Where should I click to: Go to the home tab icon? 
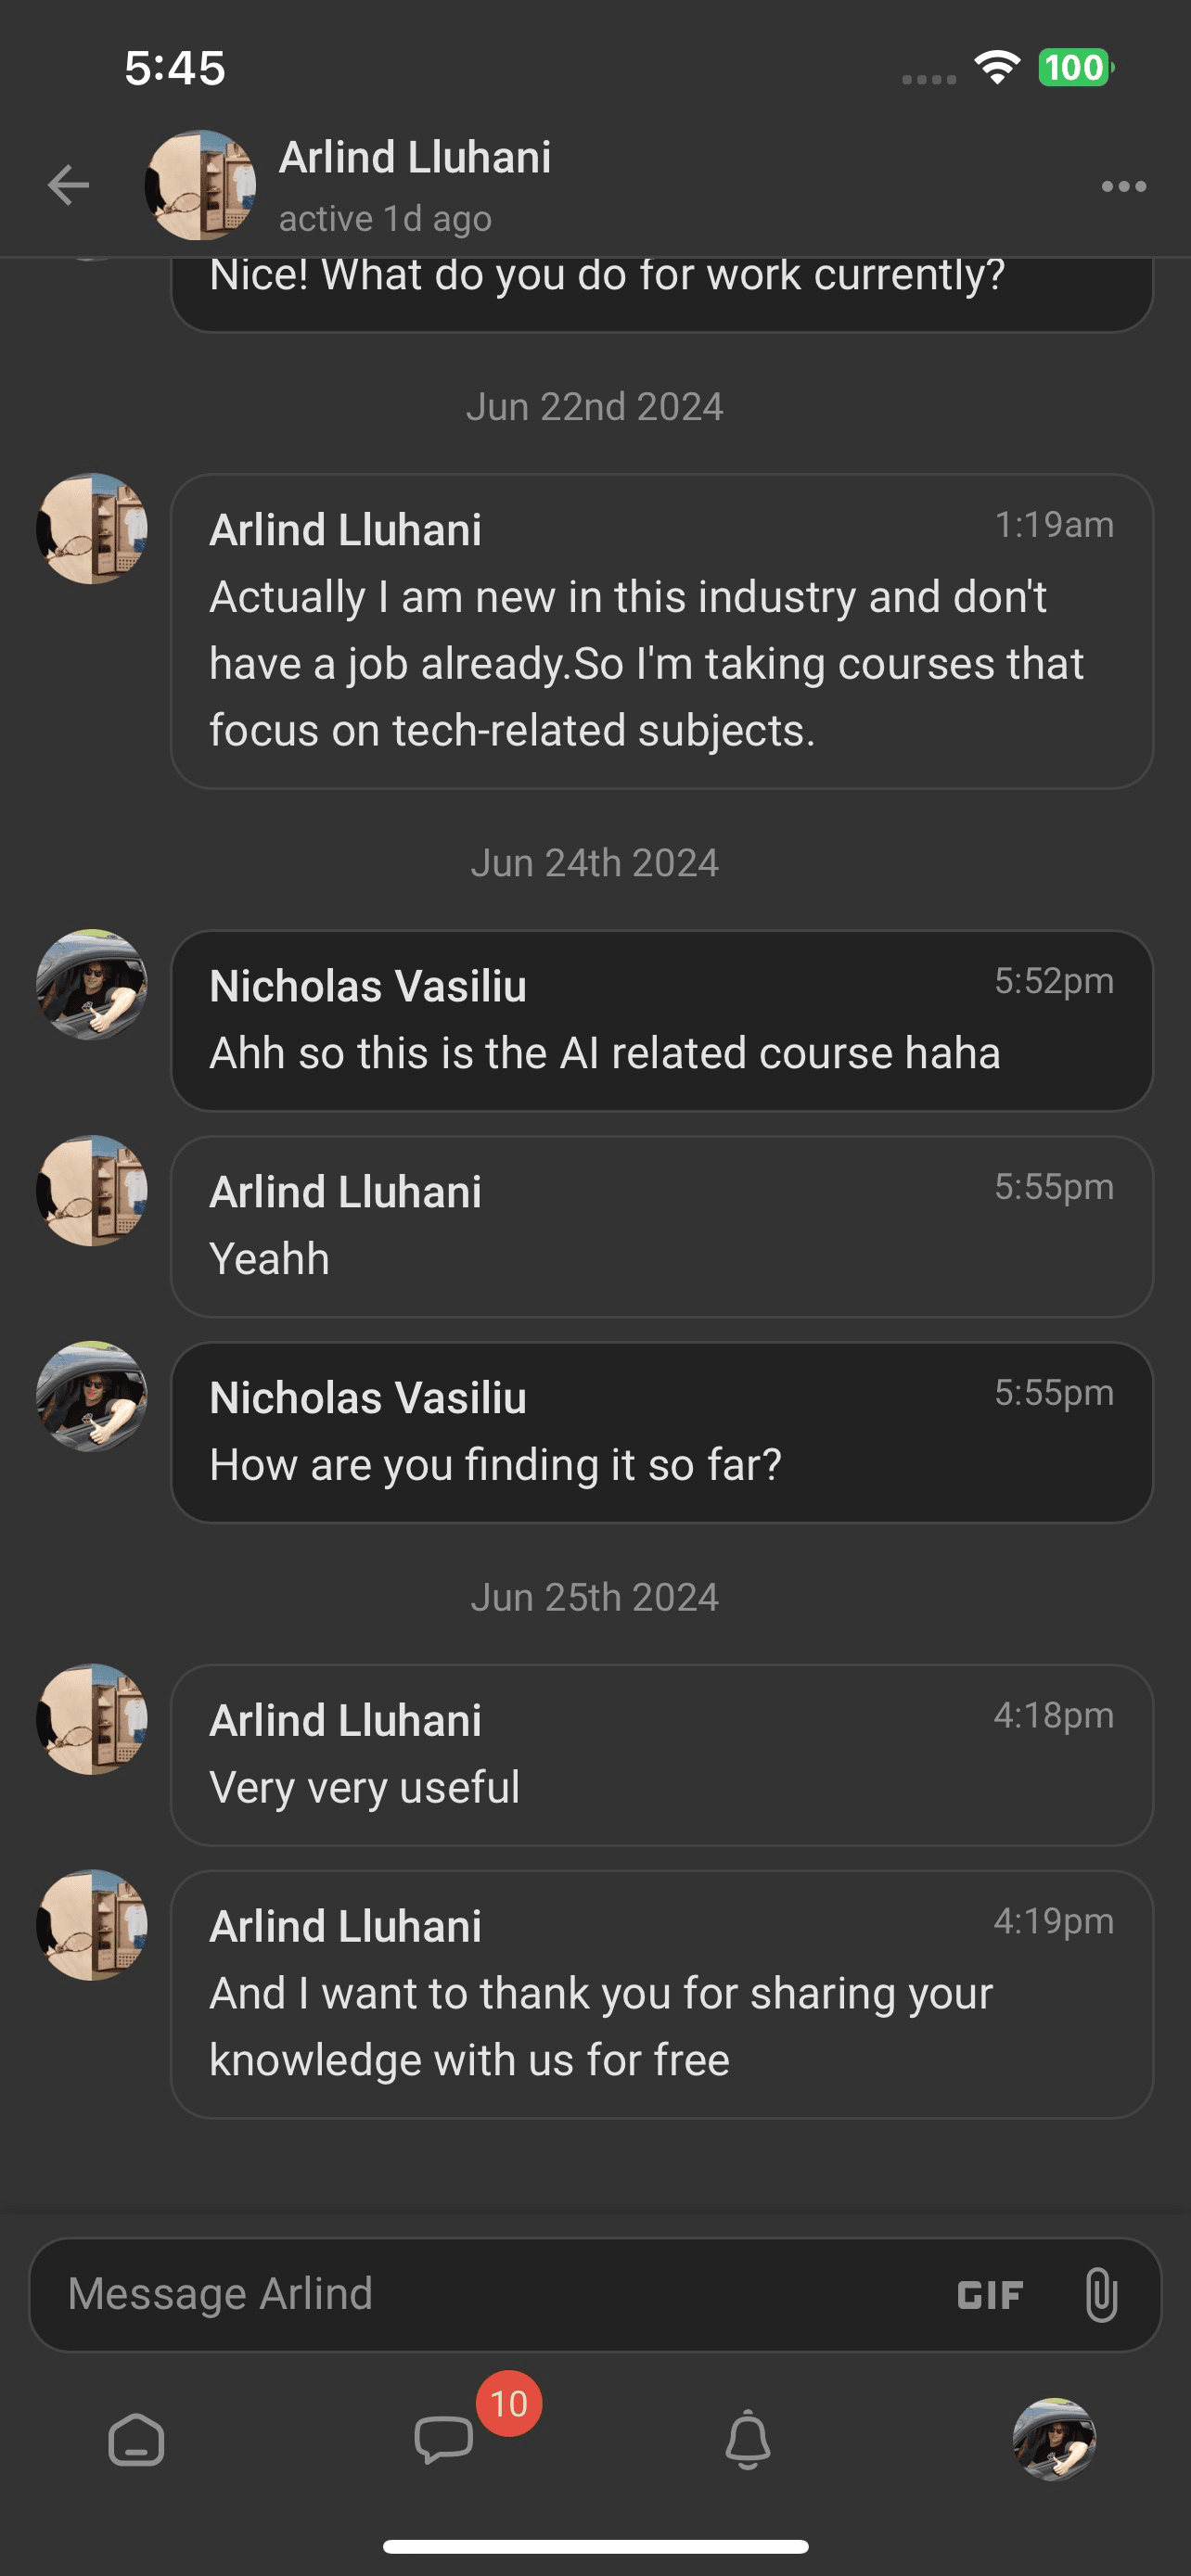[x=136, y=2440]
